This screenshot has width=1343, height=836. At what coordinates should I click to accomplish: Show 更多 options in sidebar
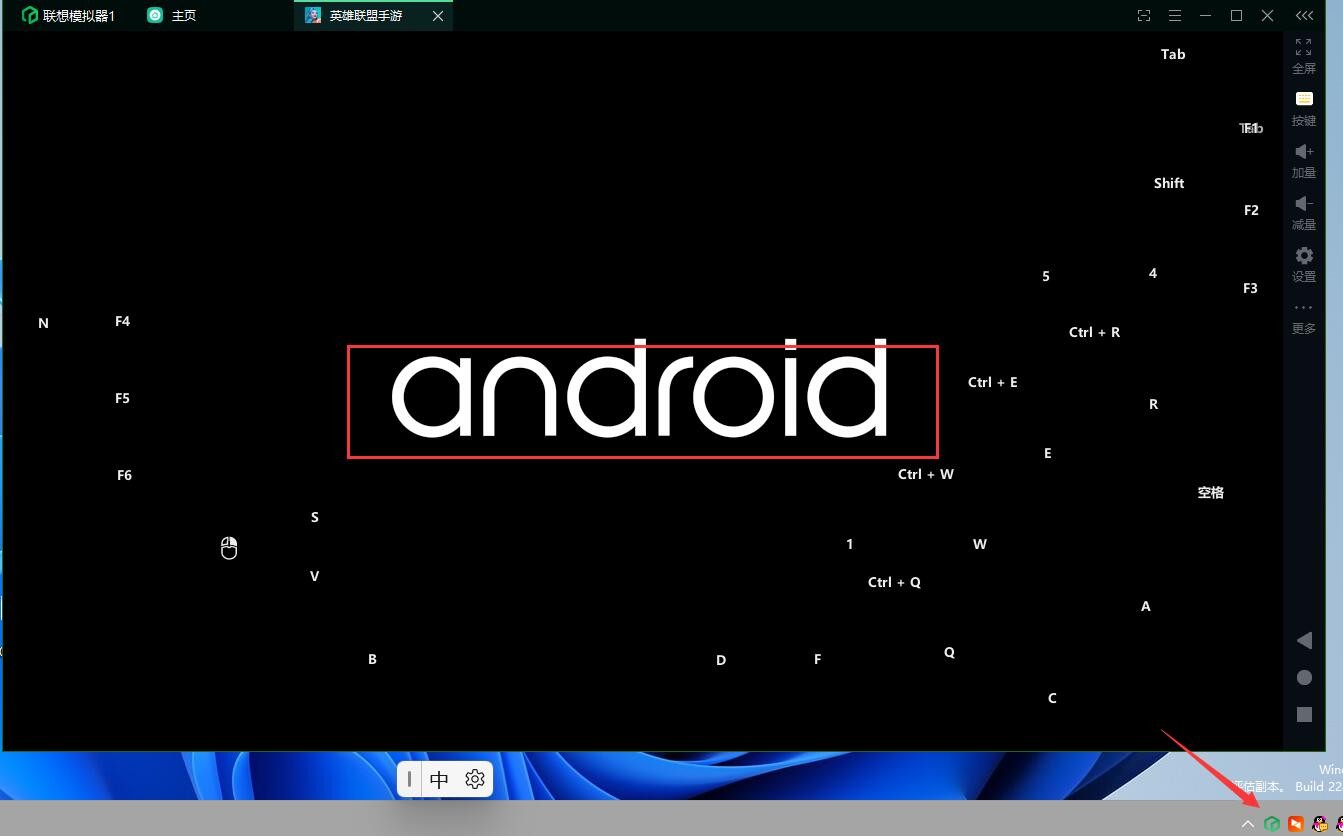[x=1303, y=317]
